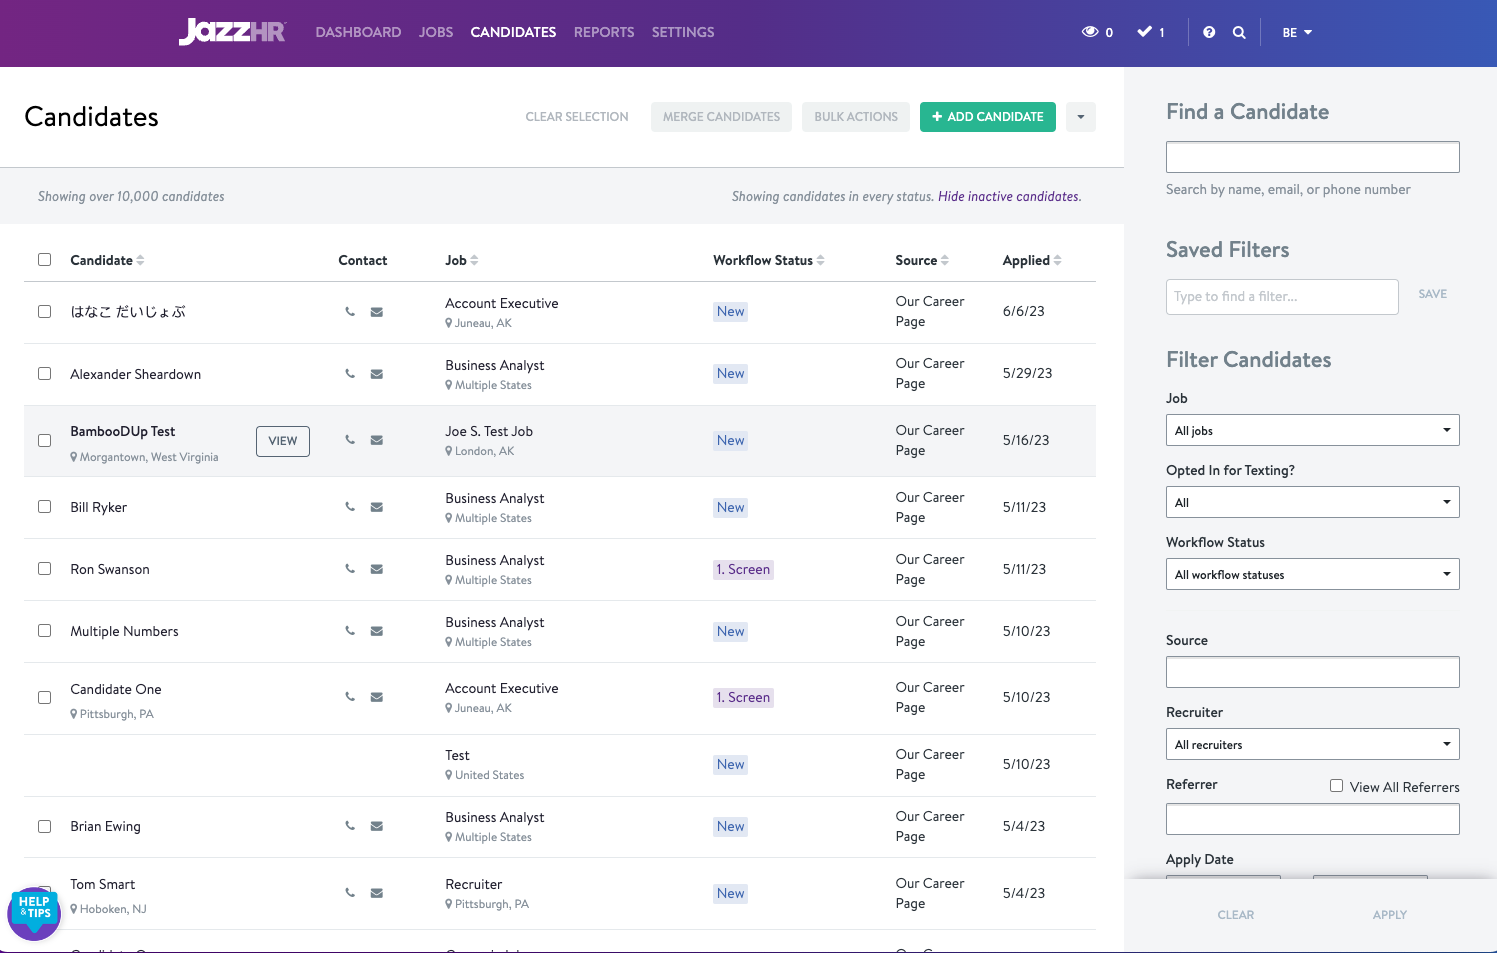This screenshot has height=953, width=1497.
Task: Open the Job filter dropdown
Action: (x=1312, y=430)
